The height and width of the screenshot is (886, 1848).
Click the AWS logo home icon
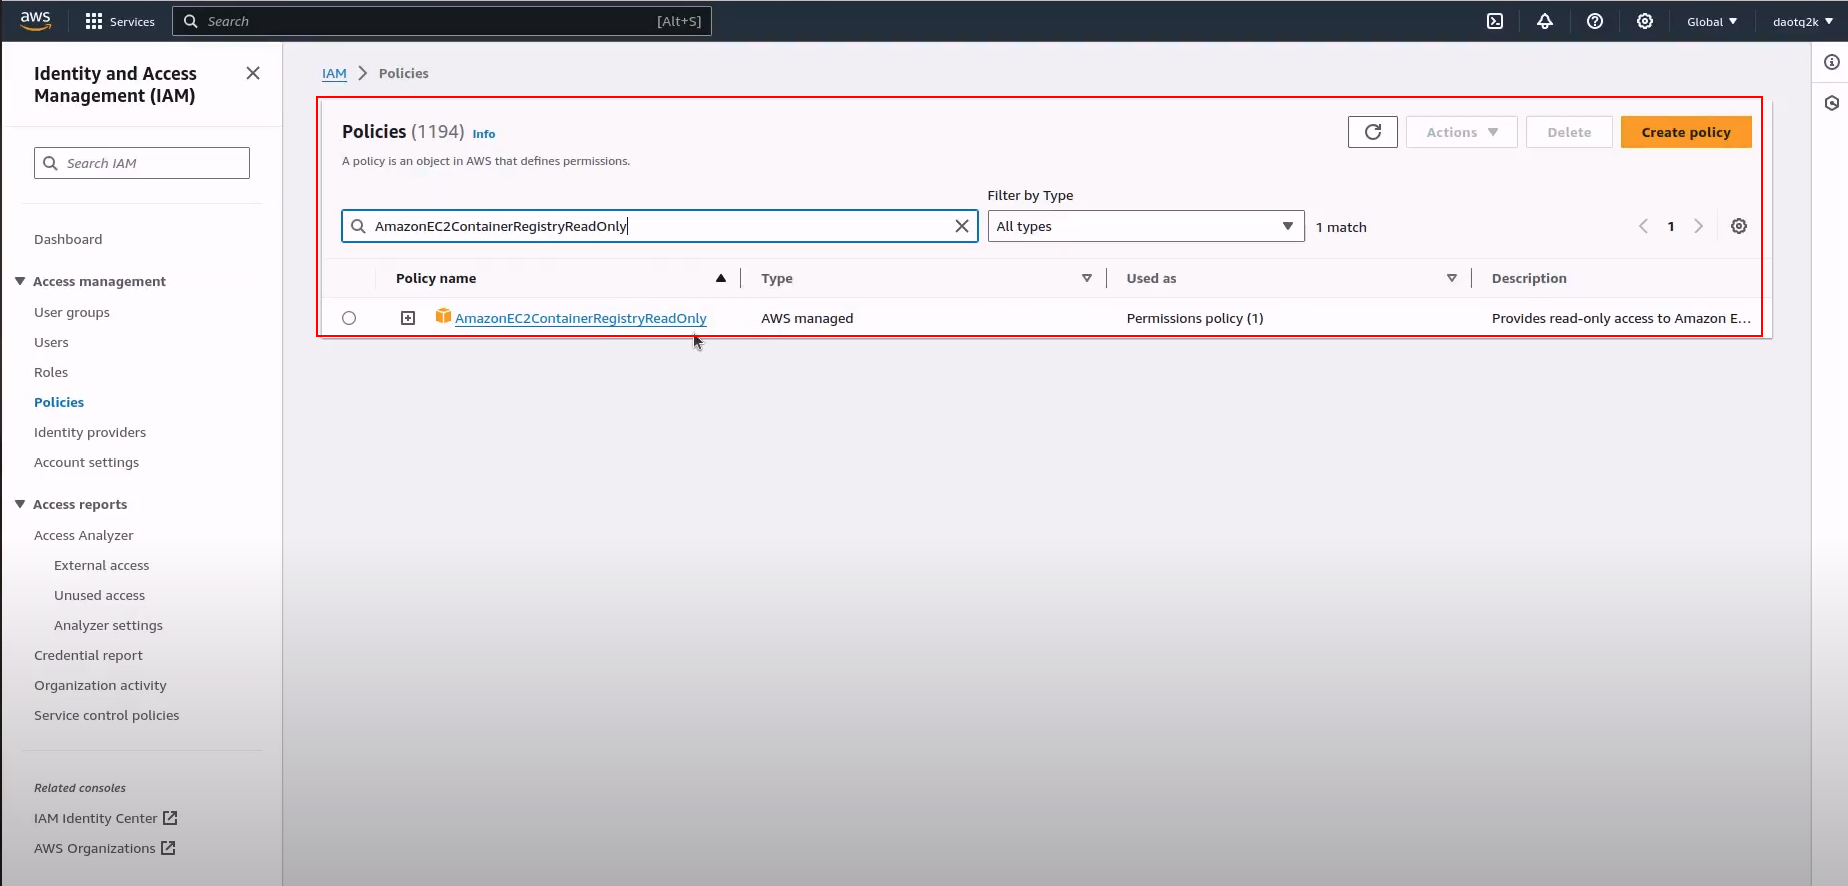[35, 21]
